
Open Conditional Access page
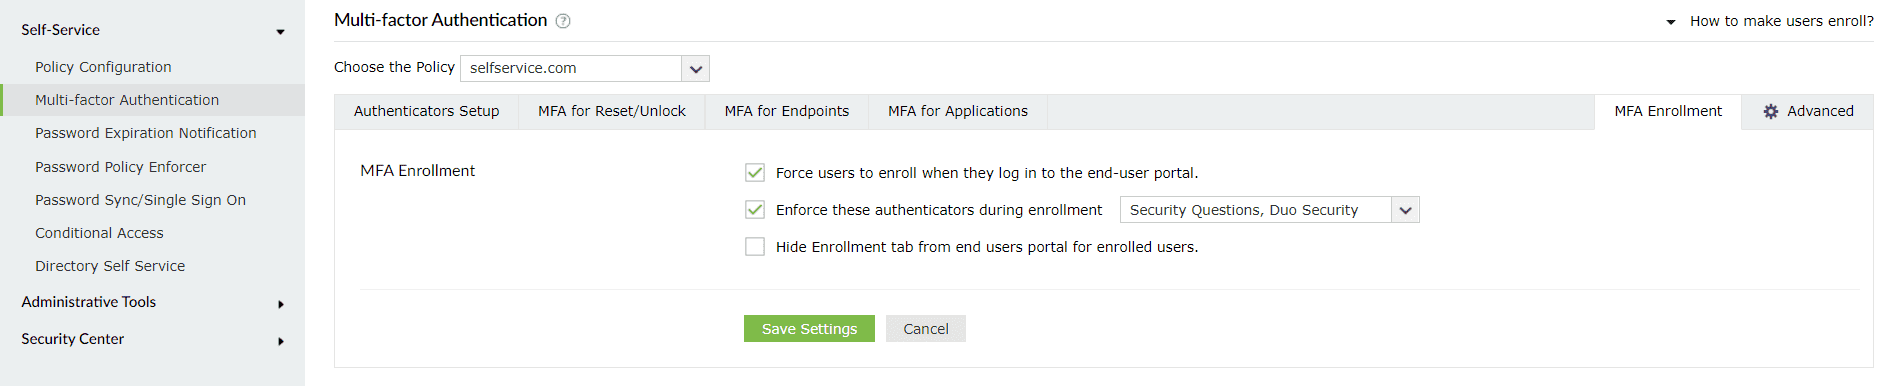click(99, 233)
